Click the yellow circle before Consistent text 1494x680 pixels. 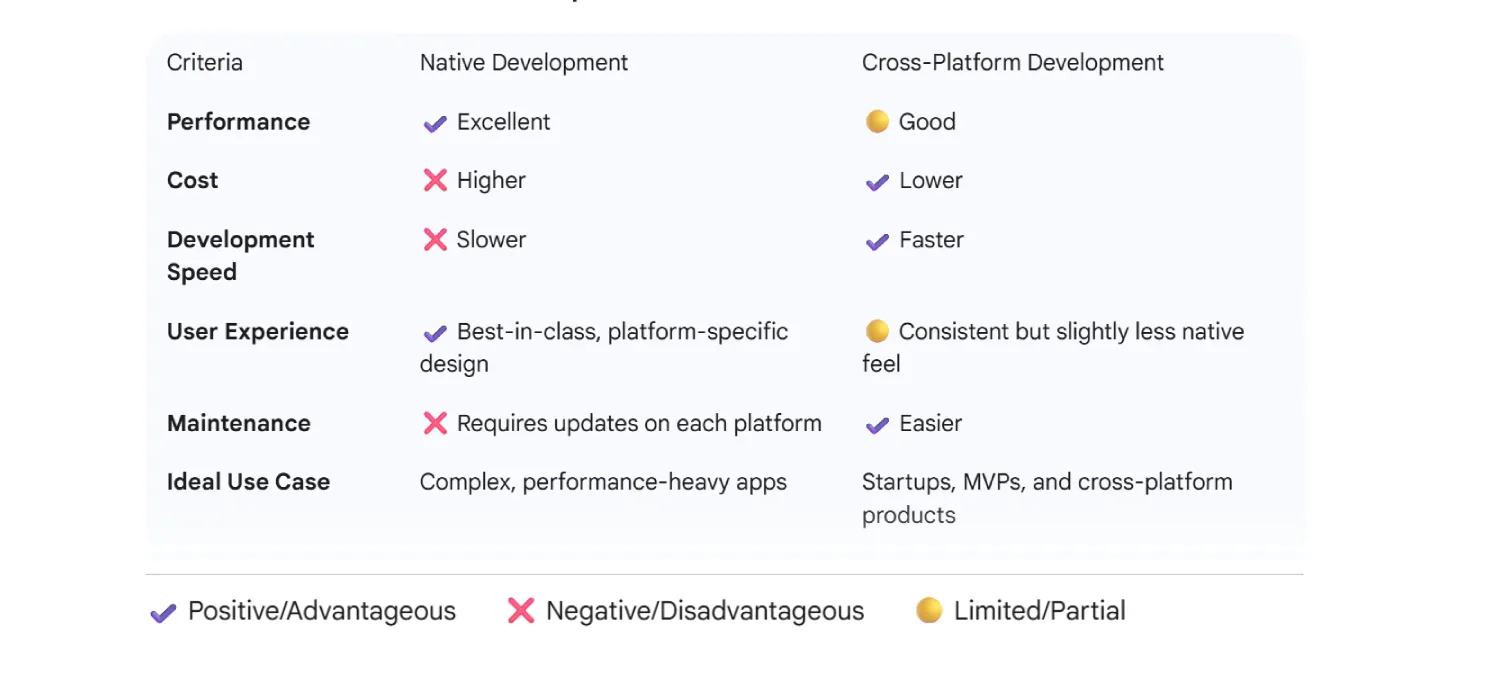pos(877,331)
